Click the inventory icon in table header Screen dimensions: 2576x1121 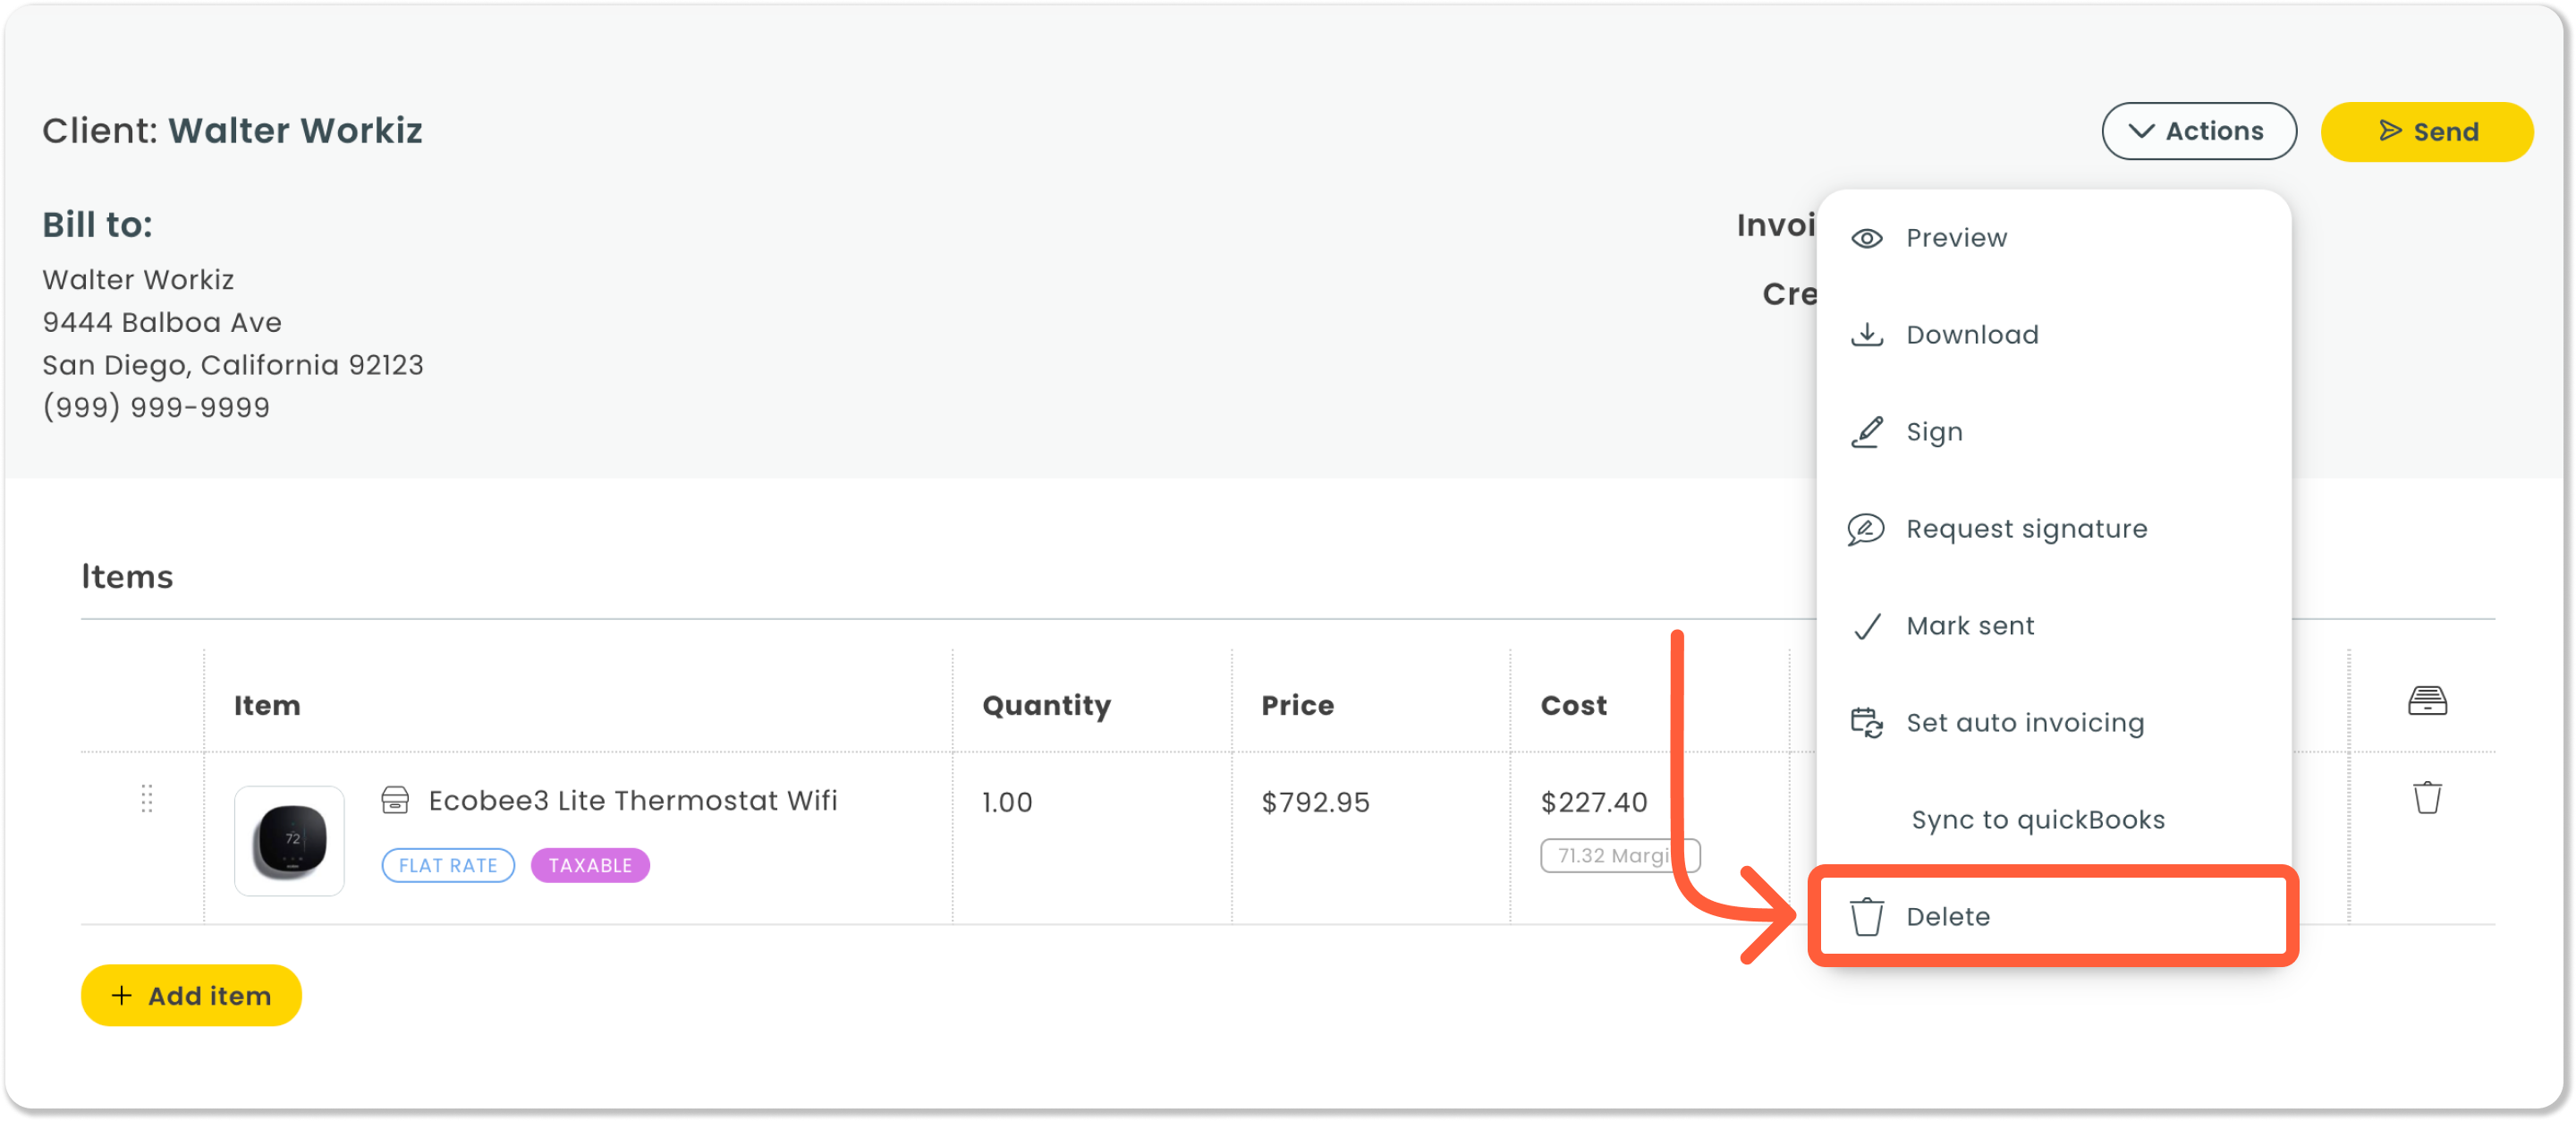(2427, 701)
